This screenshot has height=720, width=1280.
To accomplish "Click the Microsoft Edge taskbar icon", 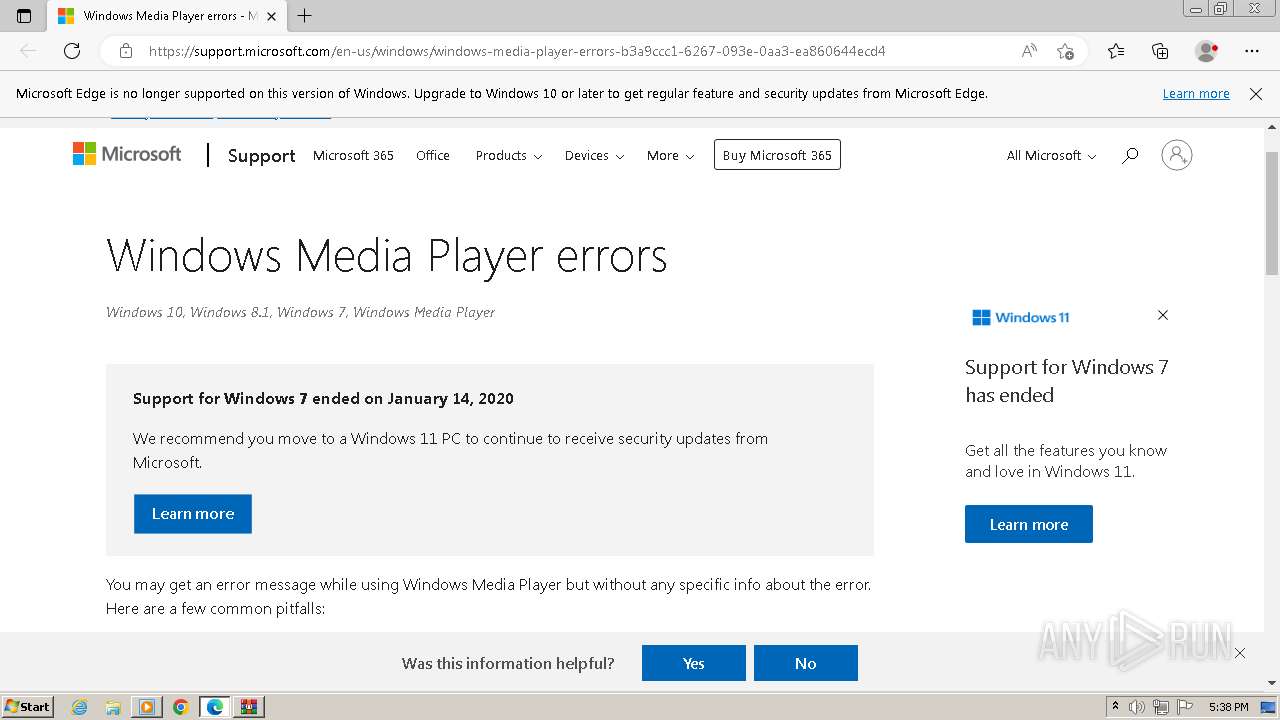I will coord(215,707).
